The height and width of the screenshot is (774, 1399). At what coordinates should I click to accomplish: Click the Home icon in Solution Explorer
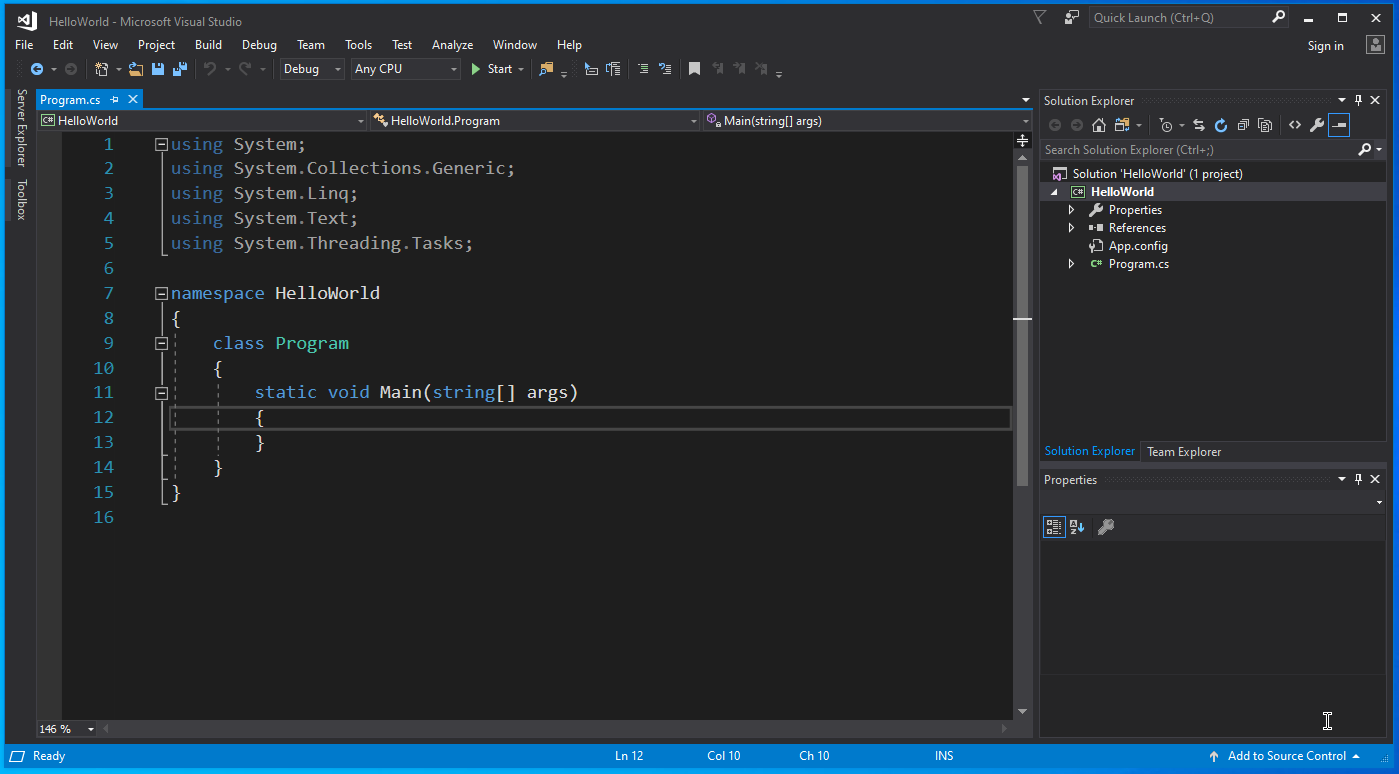pos(1099,125)
